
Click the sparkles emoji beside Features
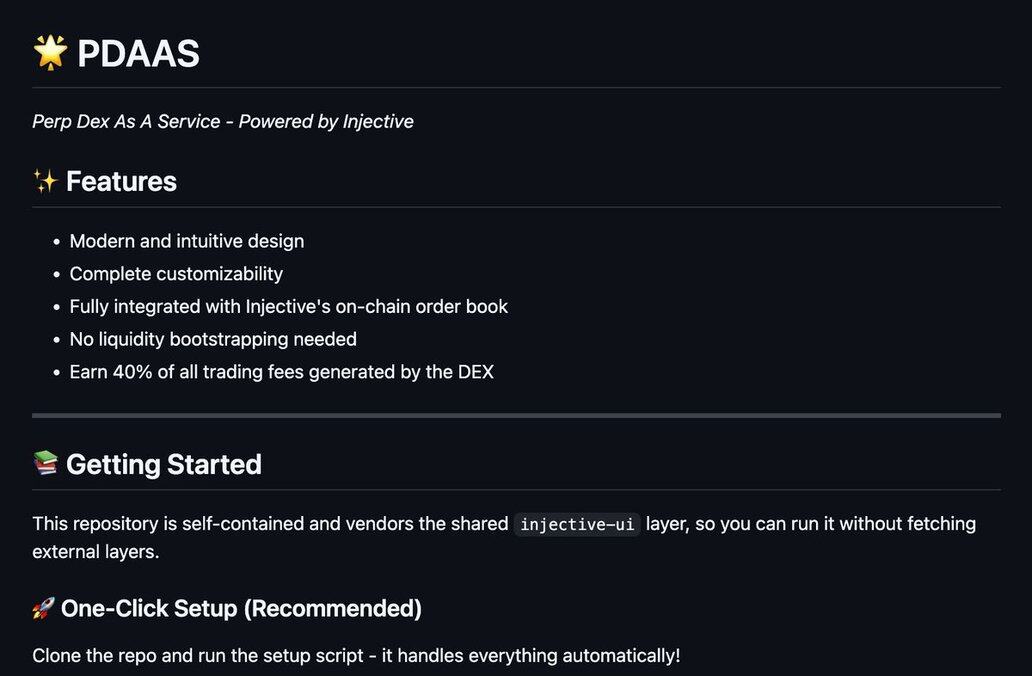tap(45, 181)
